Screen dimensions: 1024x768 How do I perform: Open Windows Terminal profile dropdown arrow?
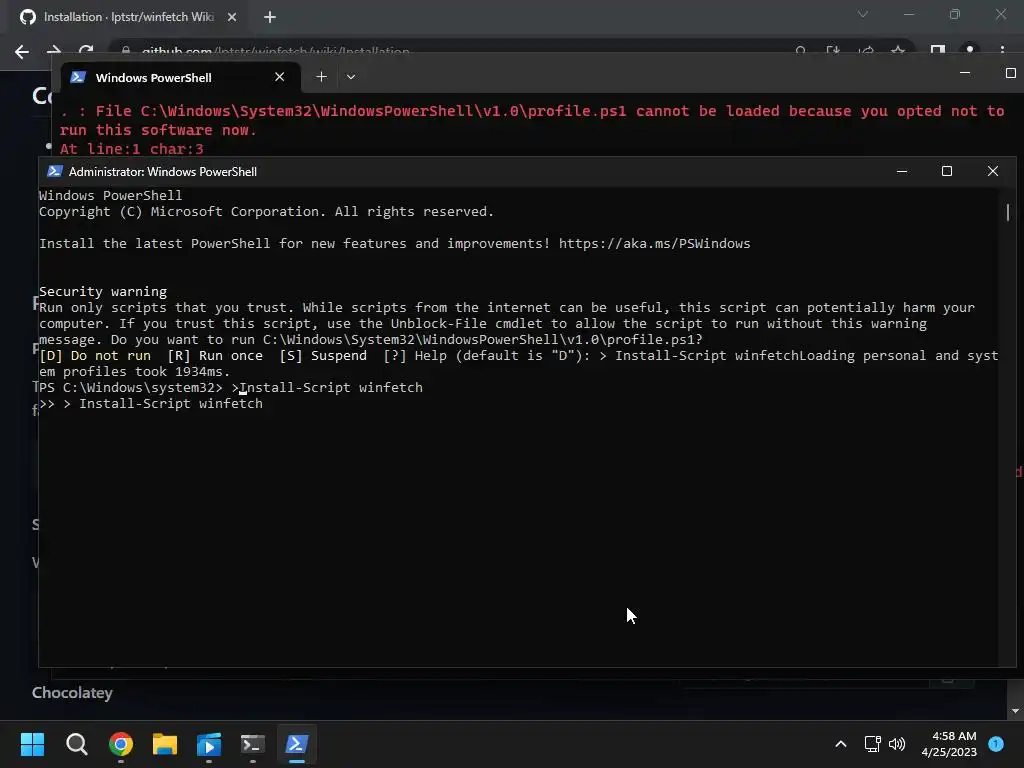[351, 77]
